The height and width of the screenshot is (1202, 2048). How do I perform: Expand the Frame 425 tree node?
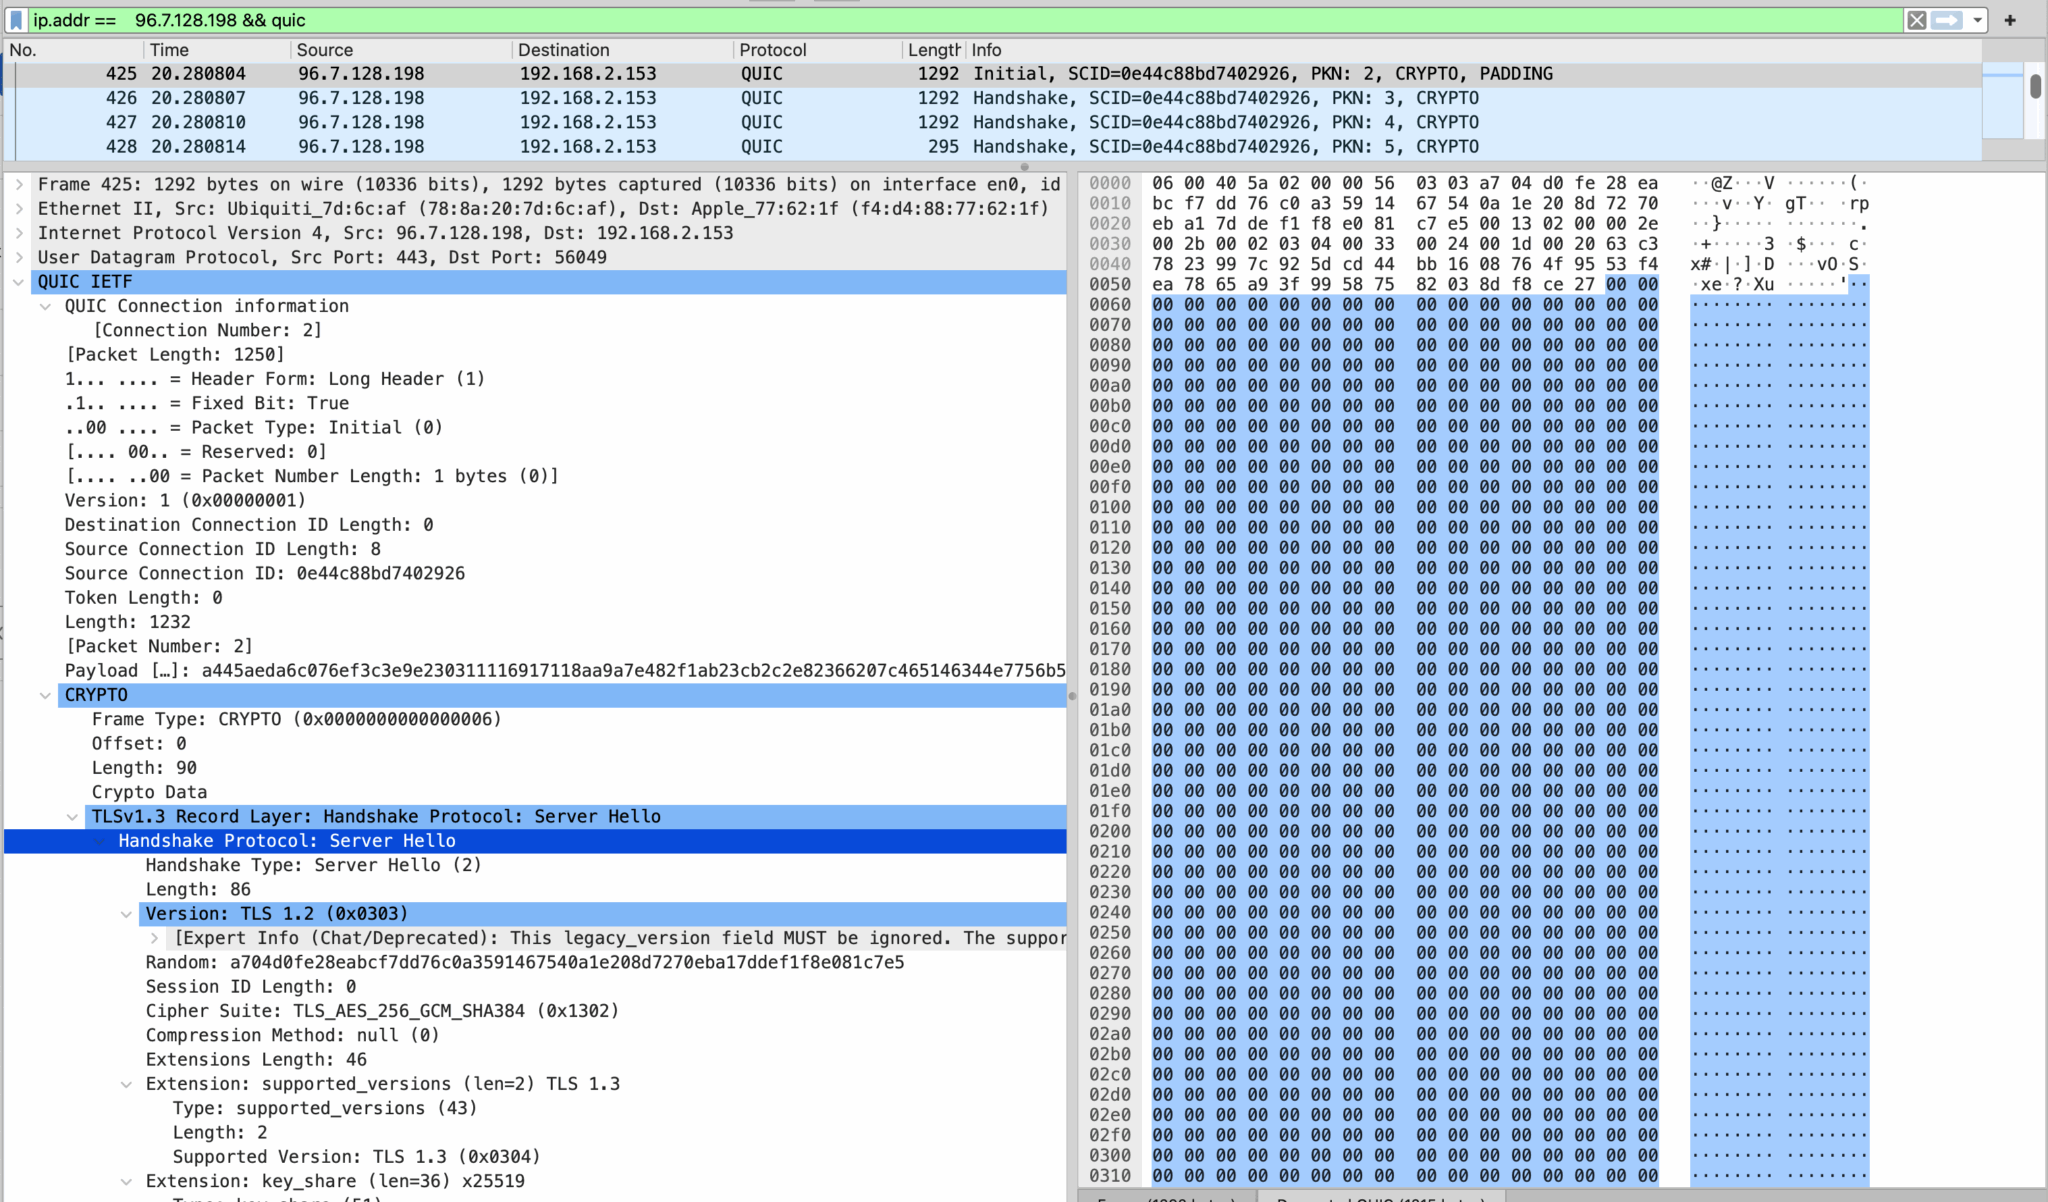click(18, 185)
